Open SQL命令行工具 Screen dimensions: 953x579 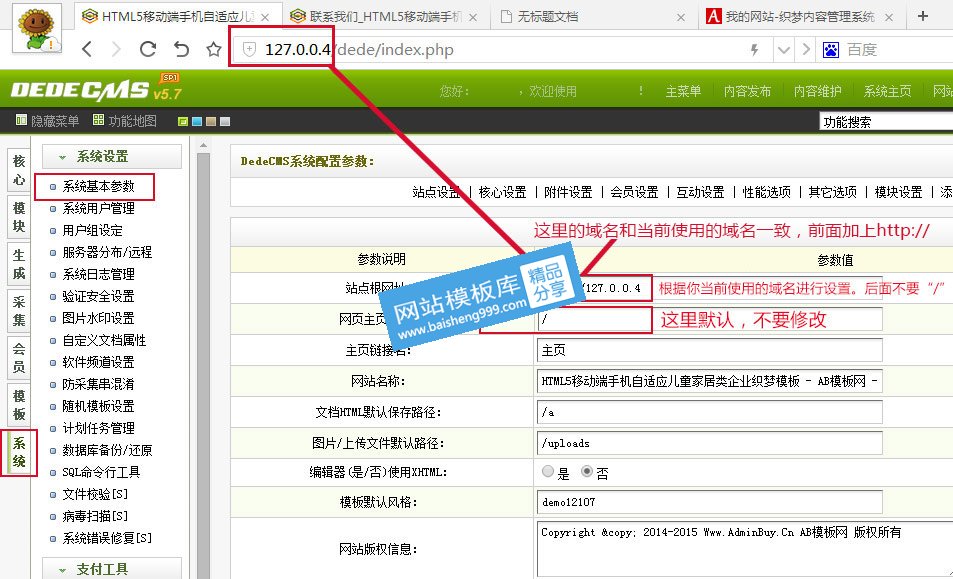(101, 472)
